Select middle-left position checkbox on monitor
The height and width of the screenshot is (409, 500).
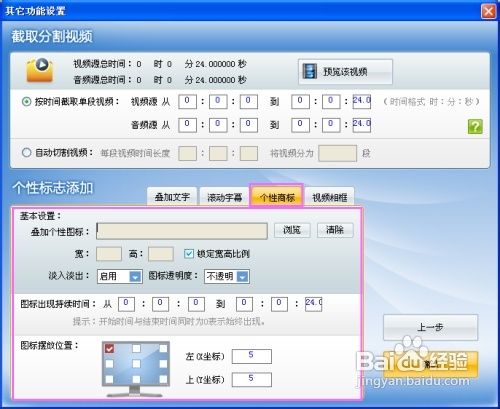tap(109, 364)
